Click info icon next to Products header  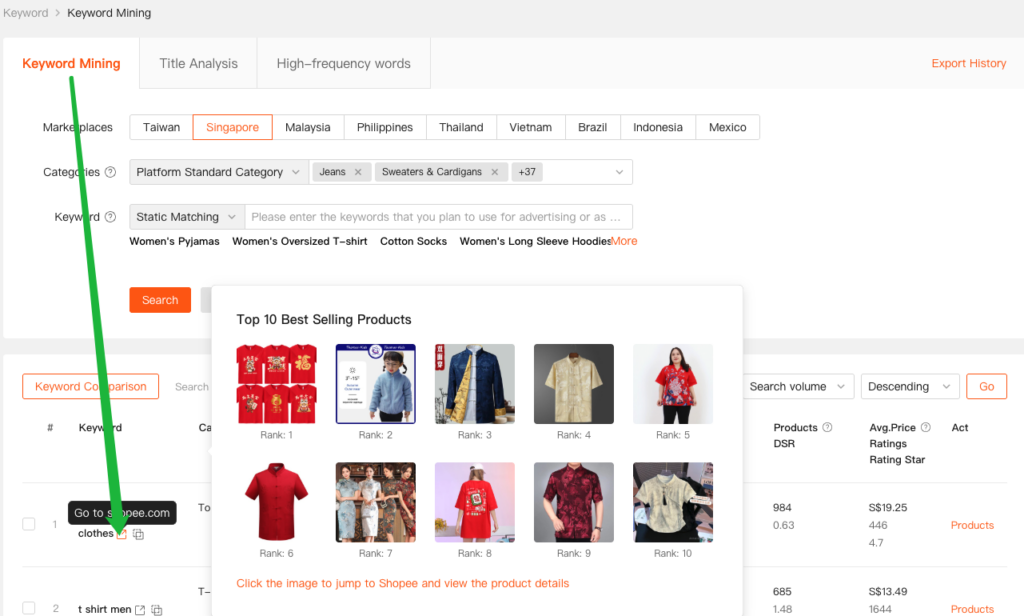pyautogui.click(x=827, y=428)
